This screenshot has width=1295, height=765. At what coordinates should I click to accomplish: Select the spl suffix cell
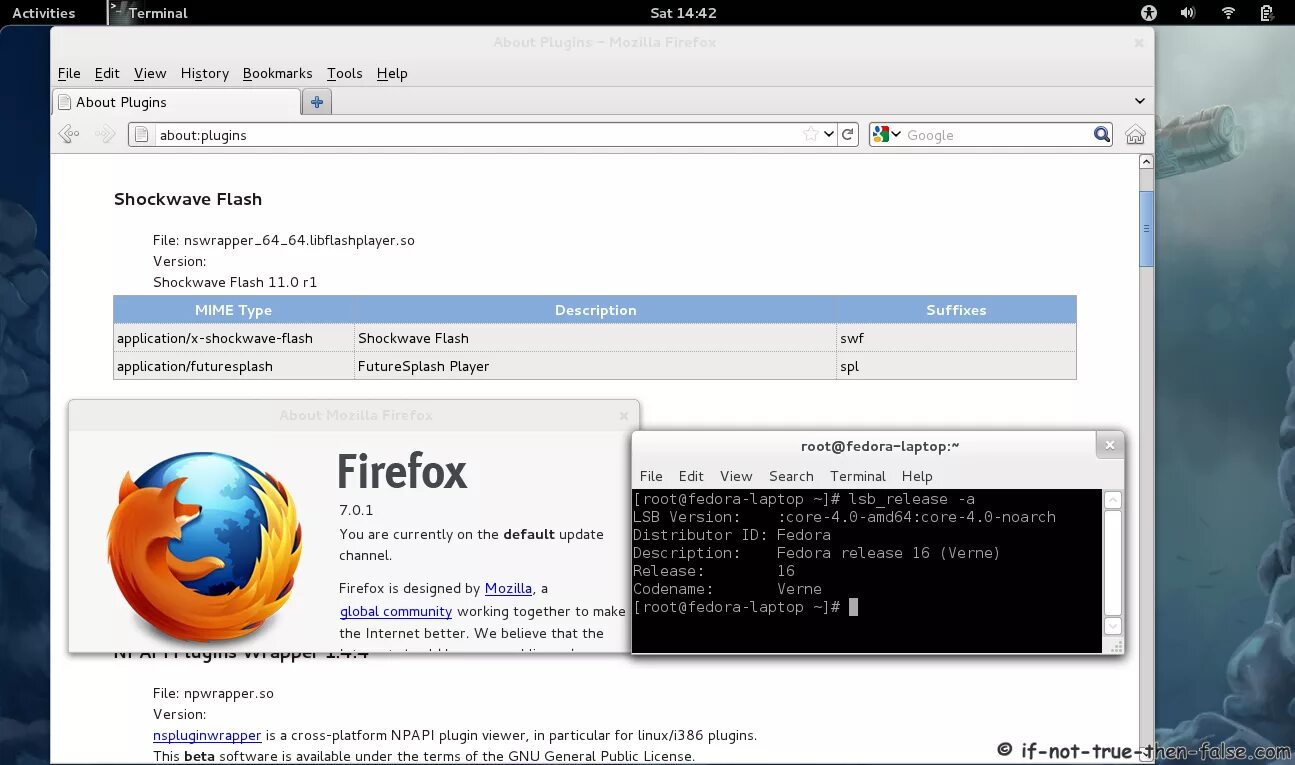956,366
